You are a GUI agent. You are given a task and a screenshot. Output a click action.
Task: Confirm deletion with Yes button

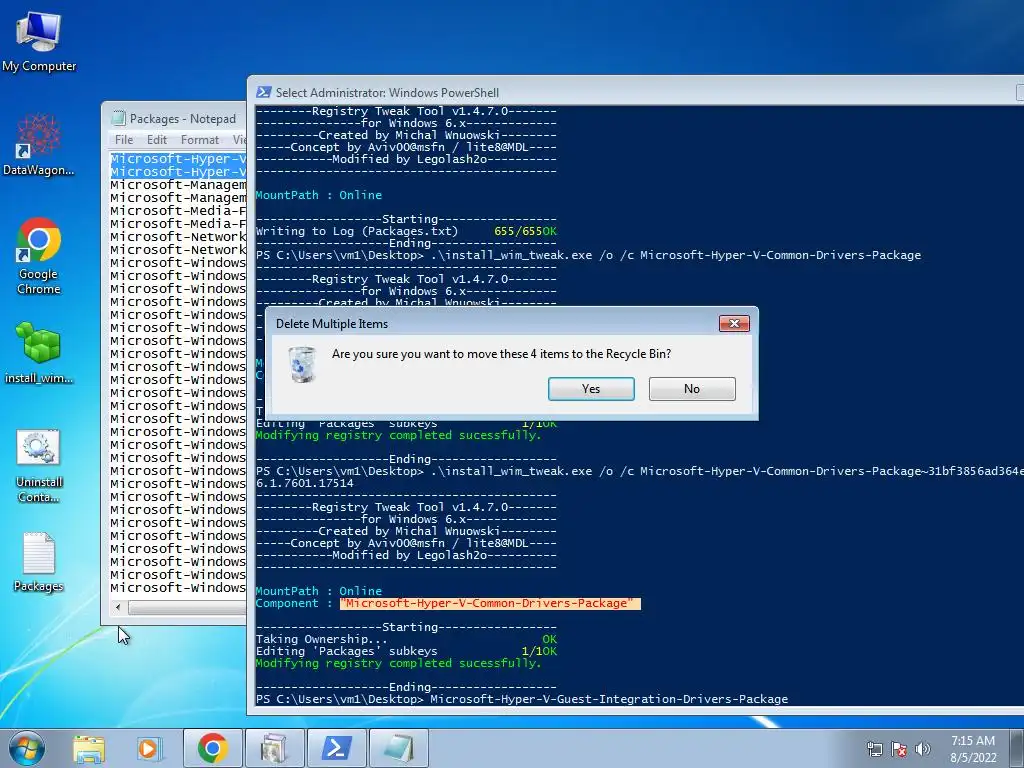point(591,389)
